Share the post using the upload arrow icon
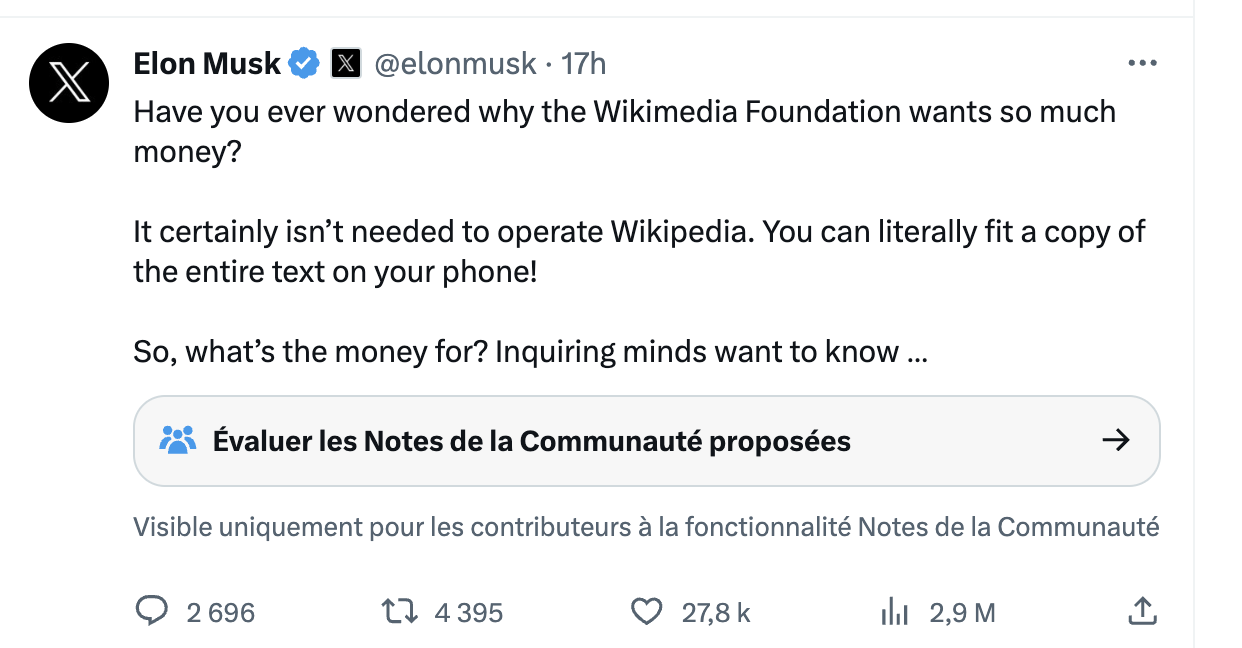This screenshot has height=648, width=1242. coord(1142,610)
